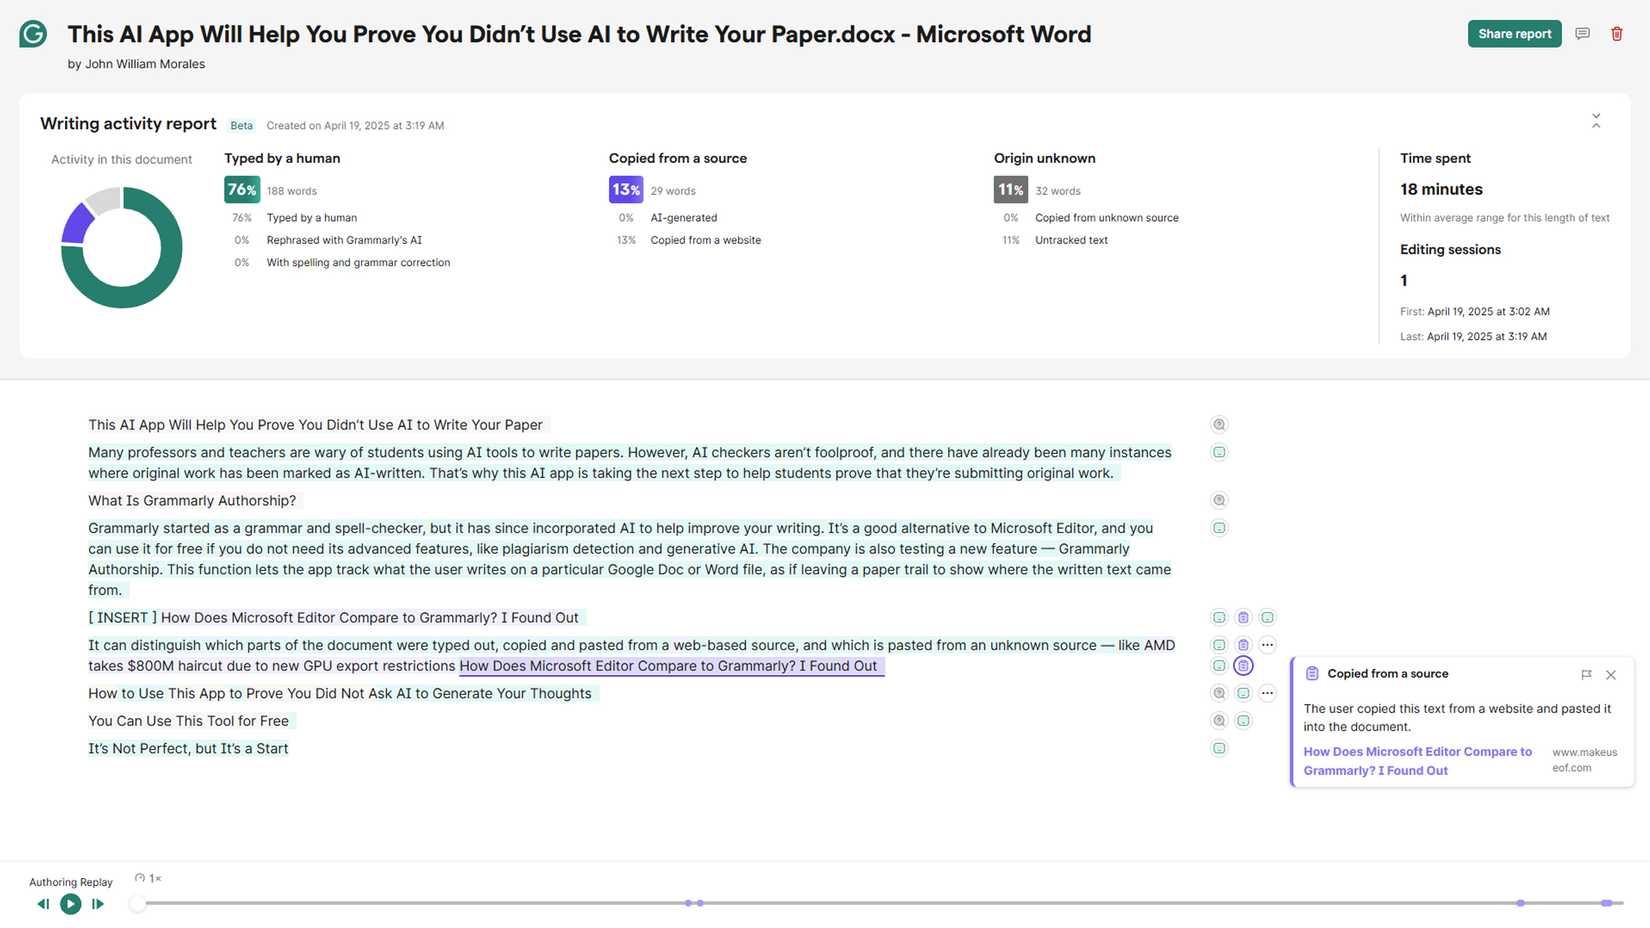Change the 1x replay speed

(x=148, y=879)
